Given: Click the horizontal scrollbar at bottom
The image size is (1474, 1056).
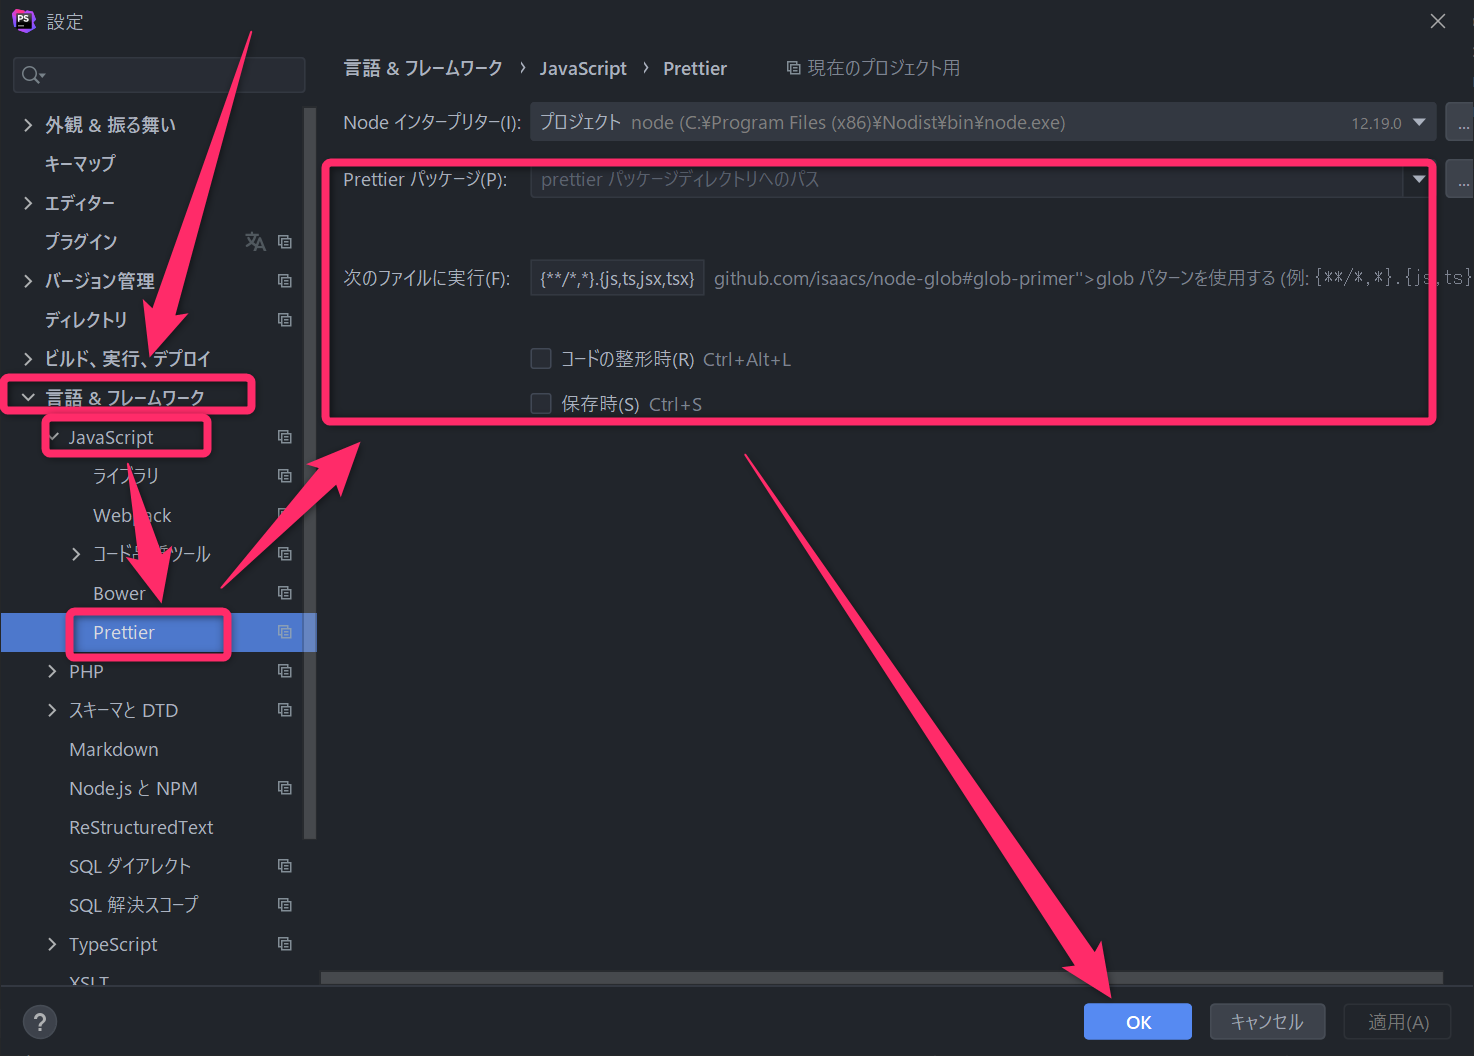Looking at the screenshot, I should click(882, 978).
